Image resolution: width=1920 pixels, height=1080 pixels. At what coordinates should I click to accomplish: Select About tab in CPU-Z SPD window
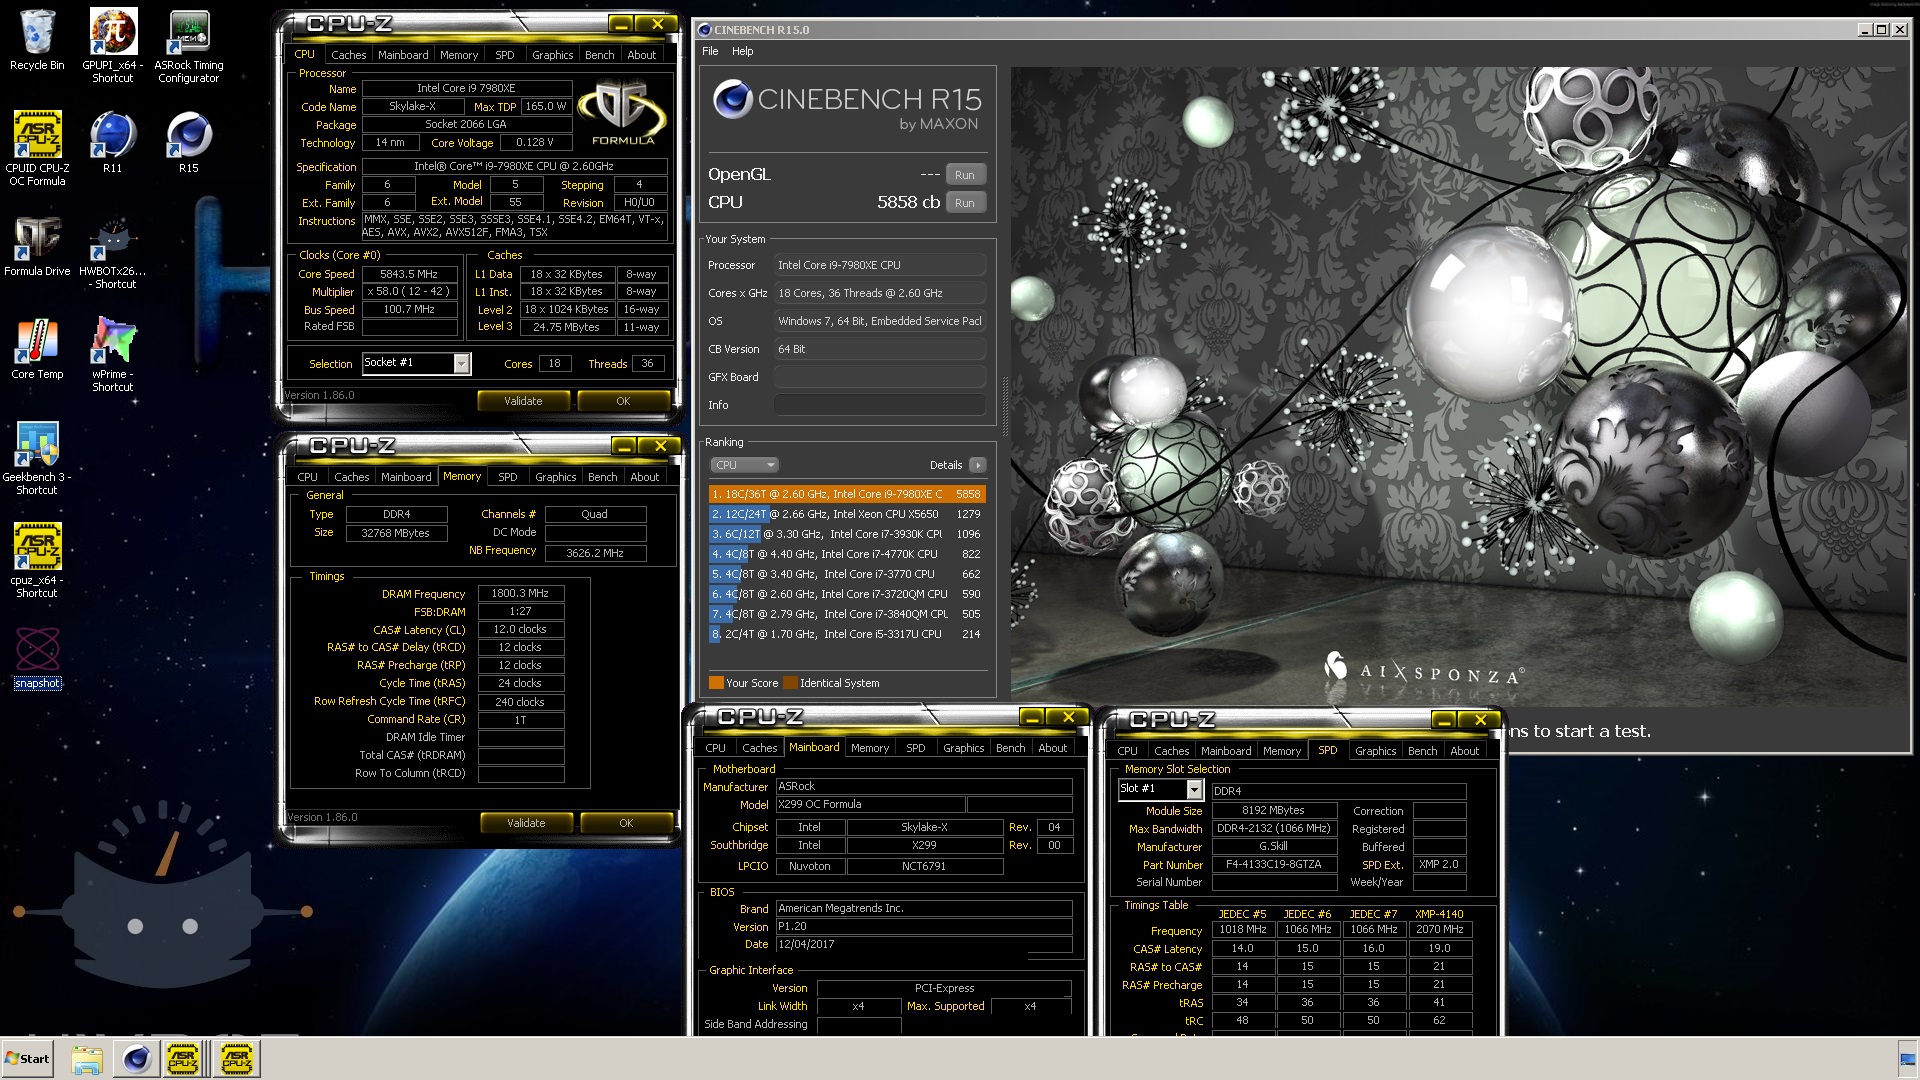click(1464, 751)
